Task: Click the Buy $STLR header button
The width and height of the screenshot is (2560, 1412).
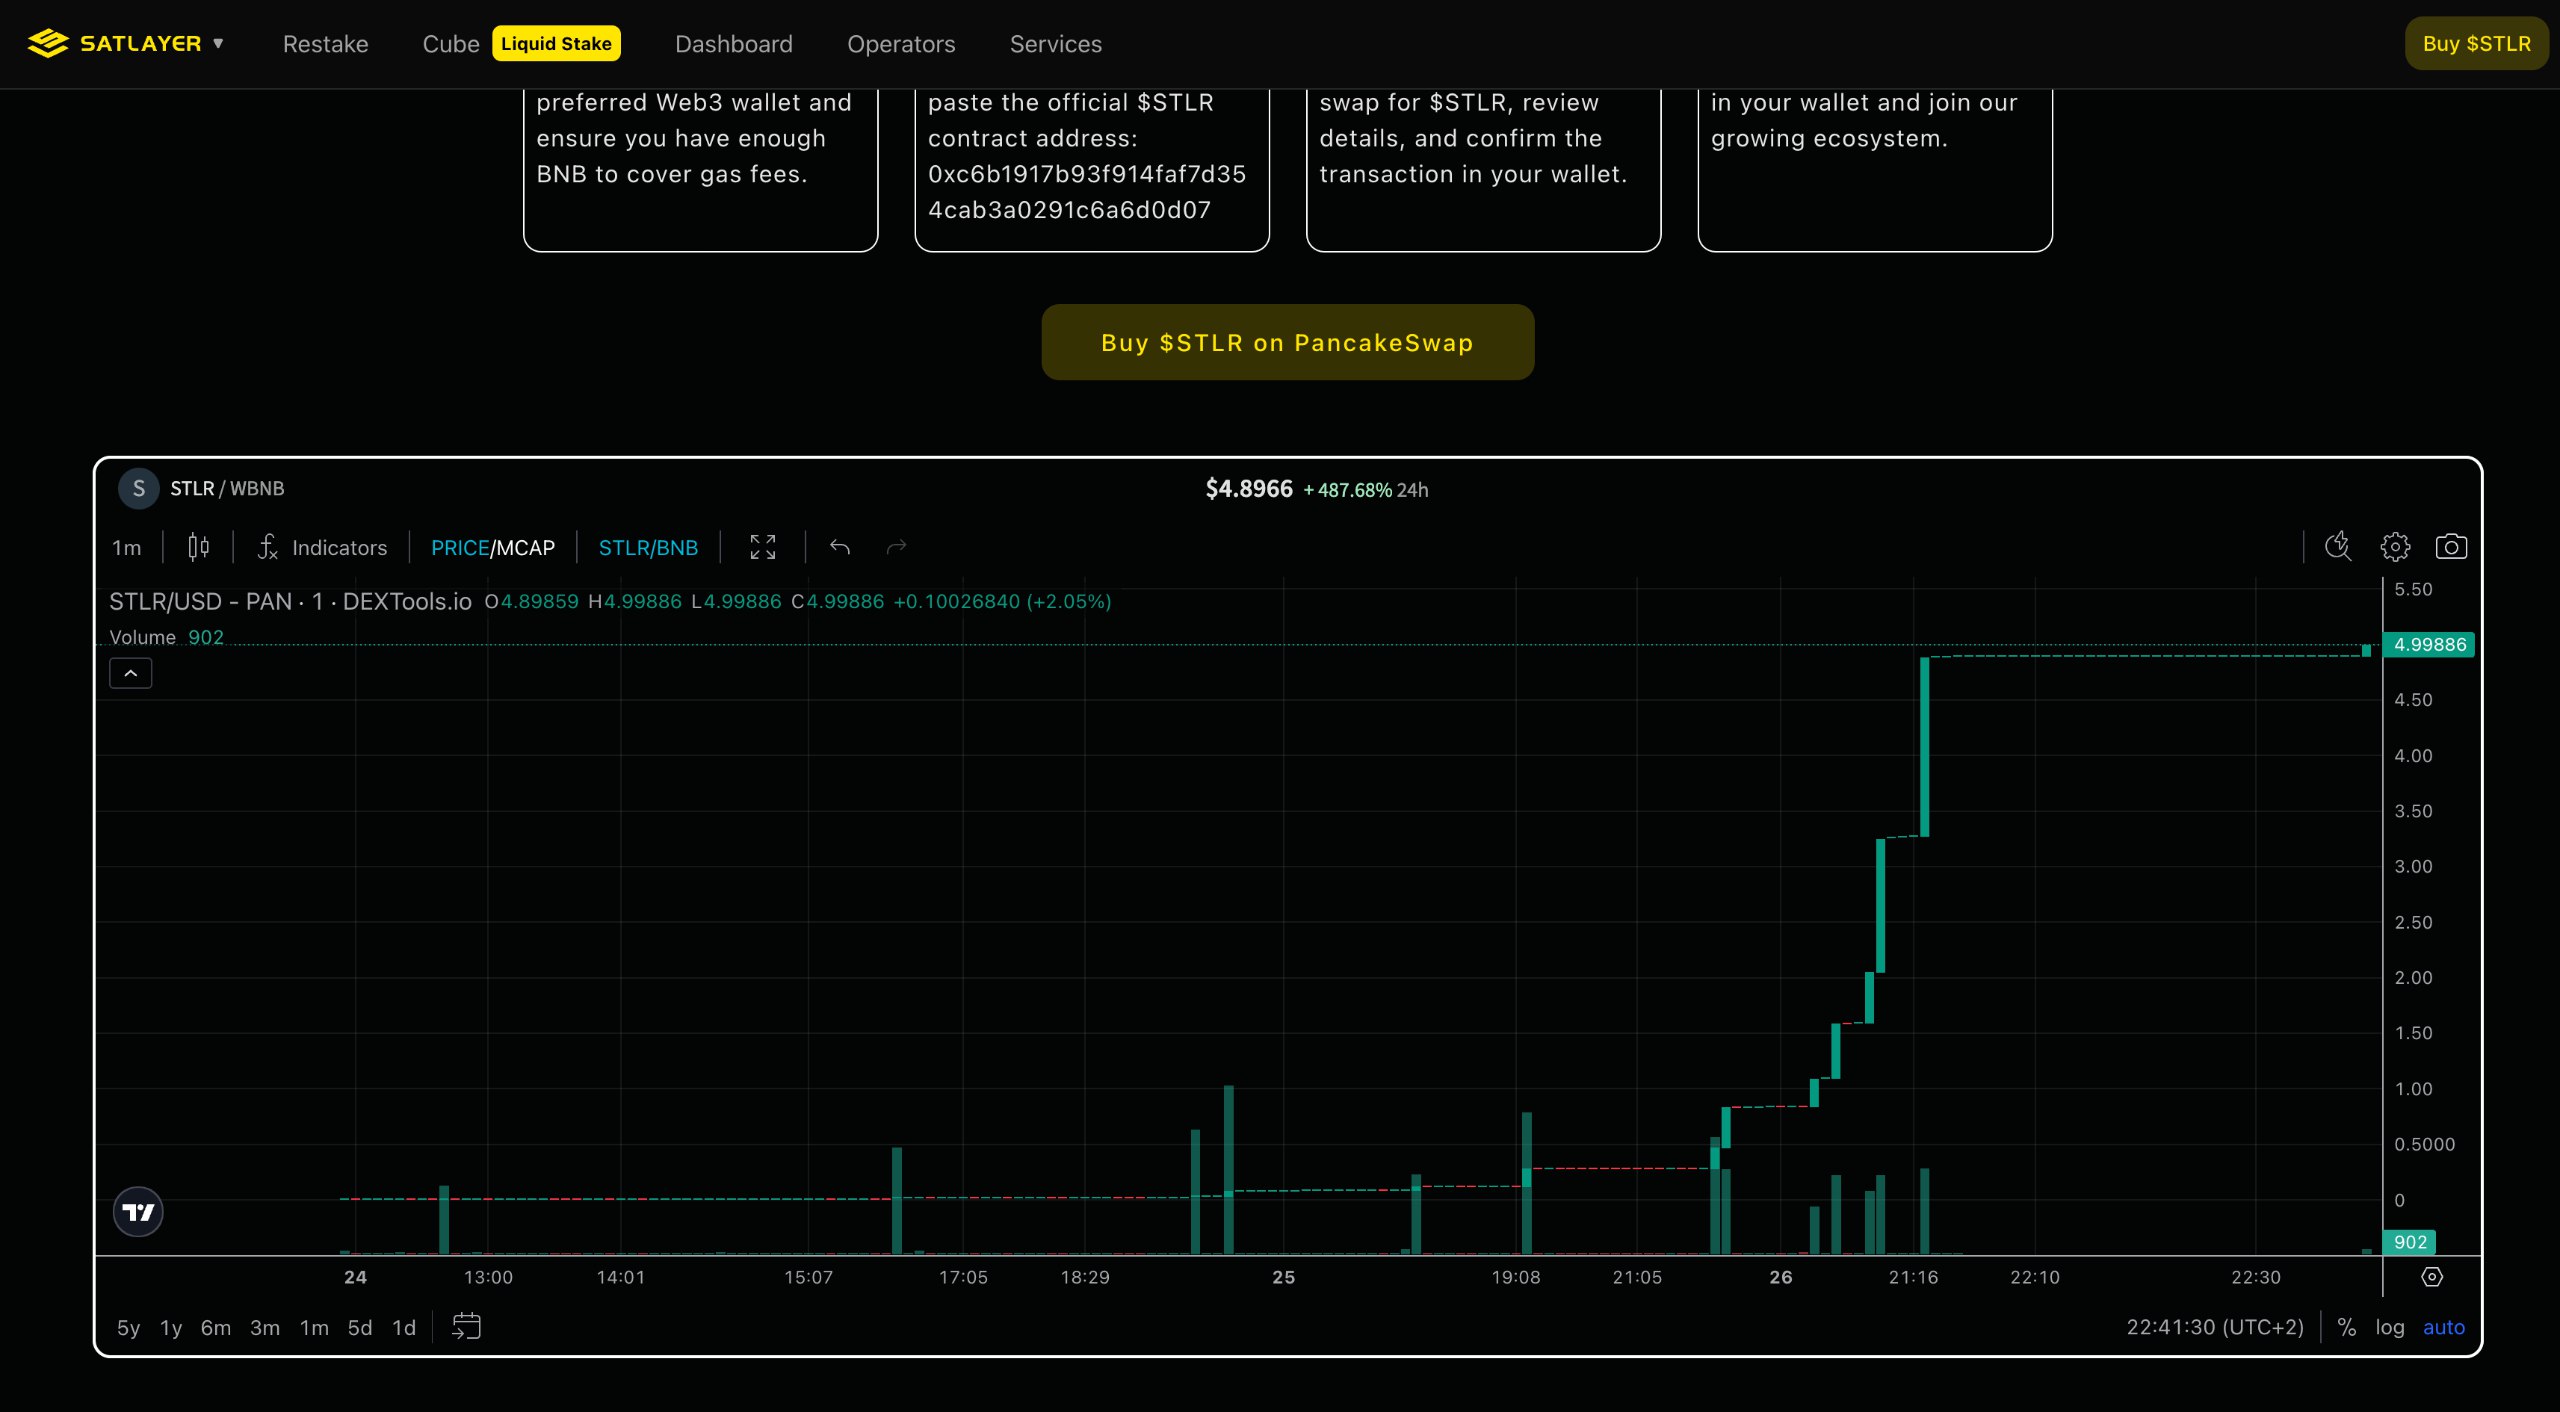Action: click(2476, 43)
